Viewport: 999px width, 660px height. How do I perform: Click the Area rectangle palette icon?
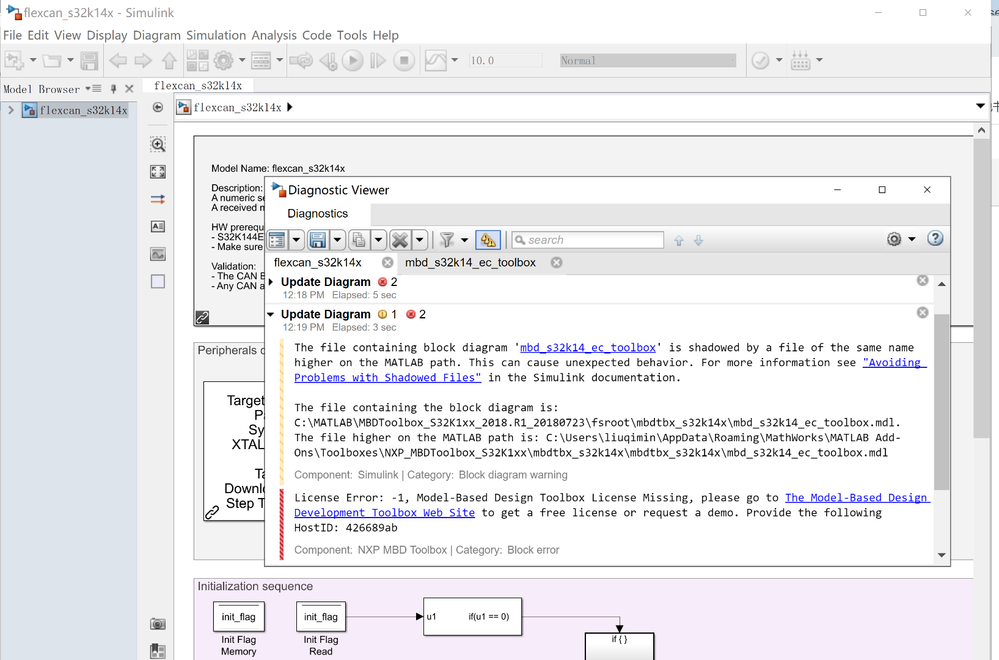click(158, 282)
